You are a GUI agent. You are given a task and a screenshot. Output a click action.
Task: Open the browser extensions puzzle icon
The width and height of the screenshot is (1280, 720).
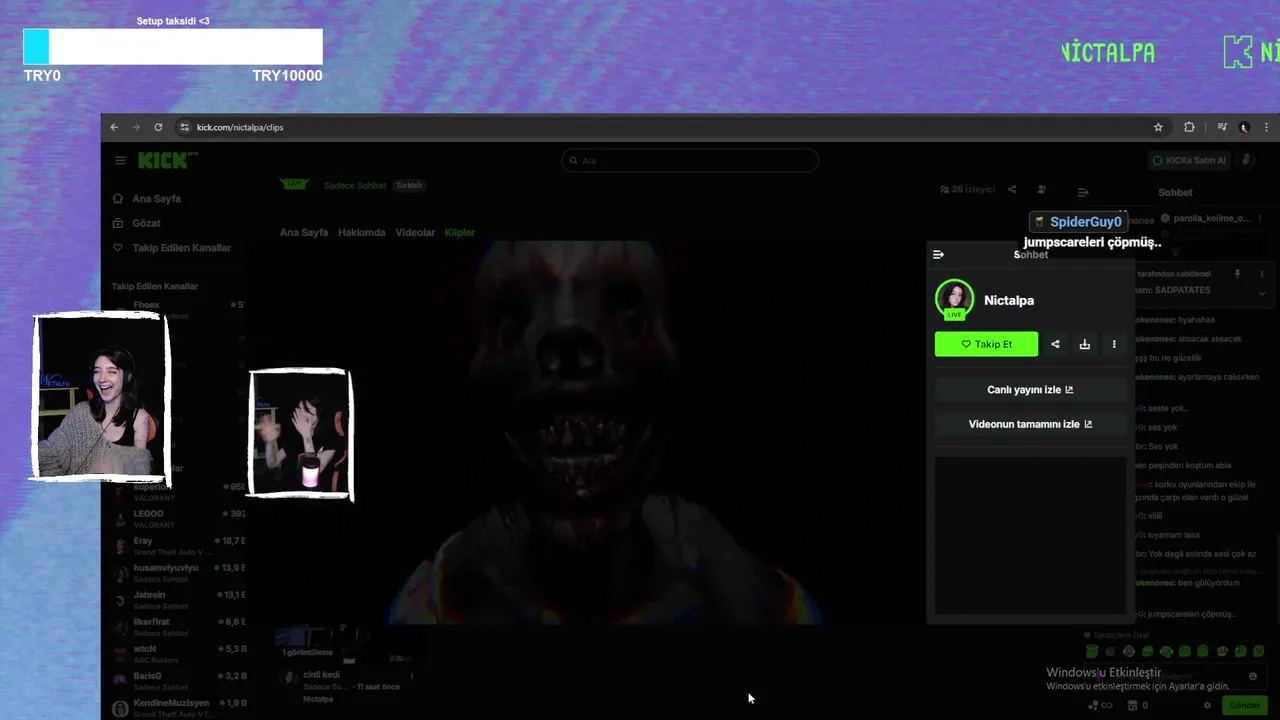point(1189,127)
